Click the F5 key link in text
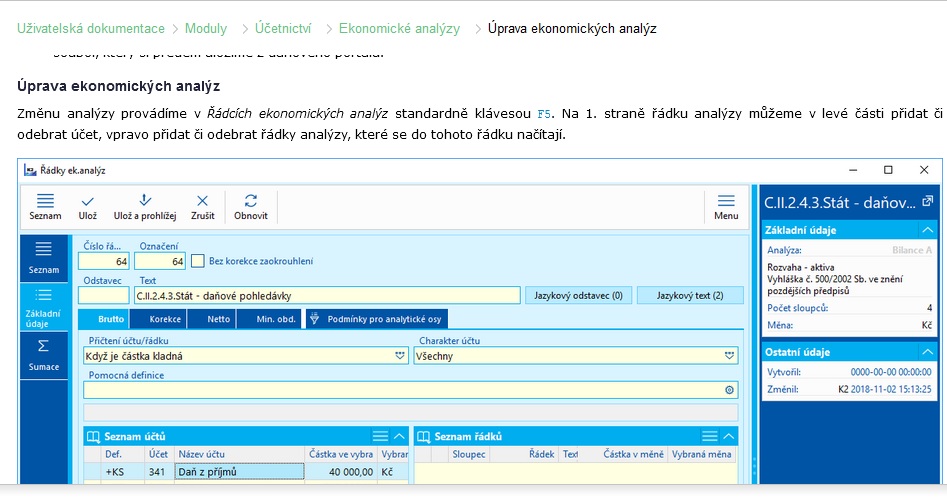 544,114
